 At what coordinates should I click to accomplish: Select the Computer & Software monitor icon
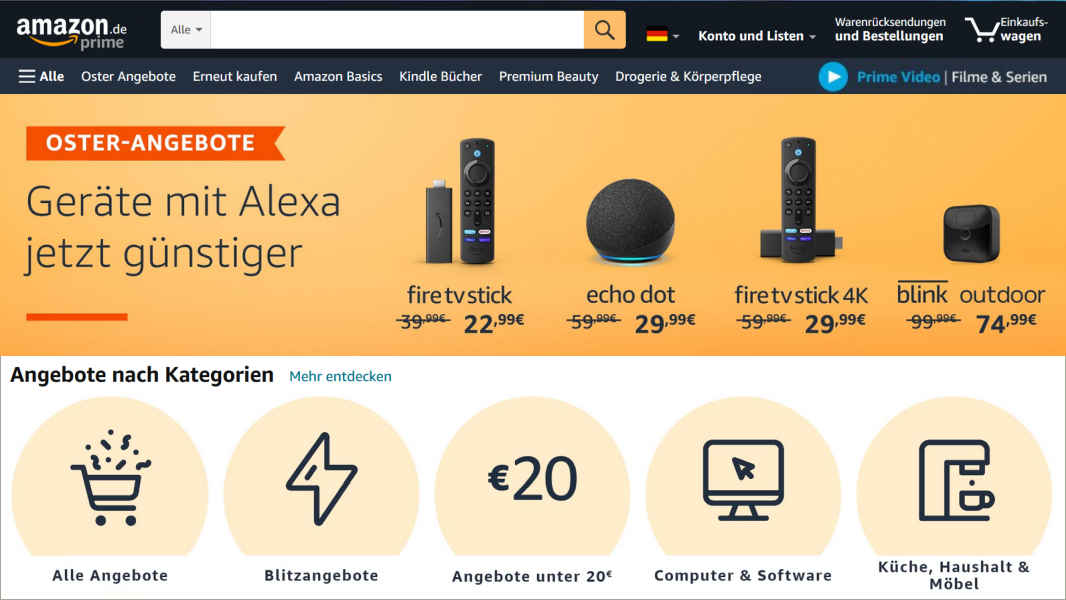743,480
